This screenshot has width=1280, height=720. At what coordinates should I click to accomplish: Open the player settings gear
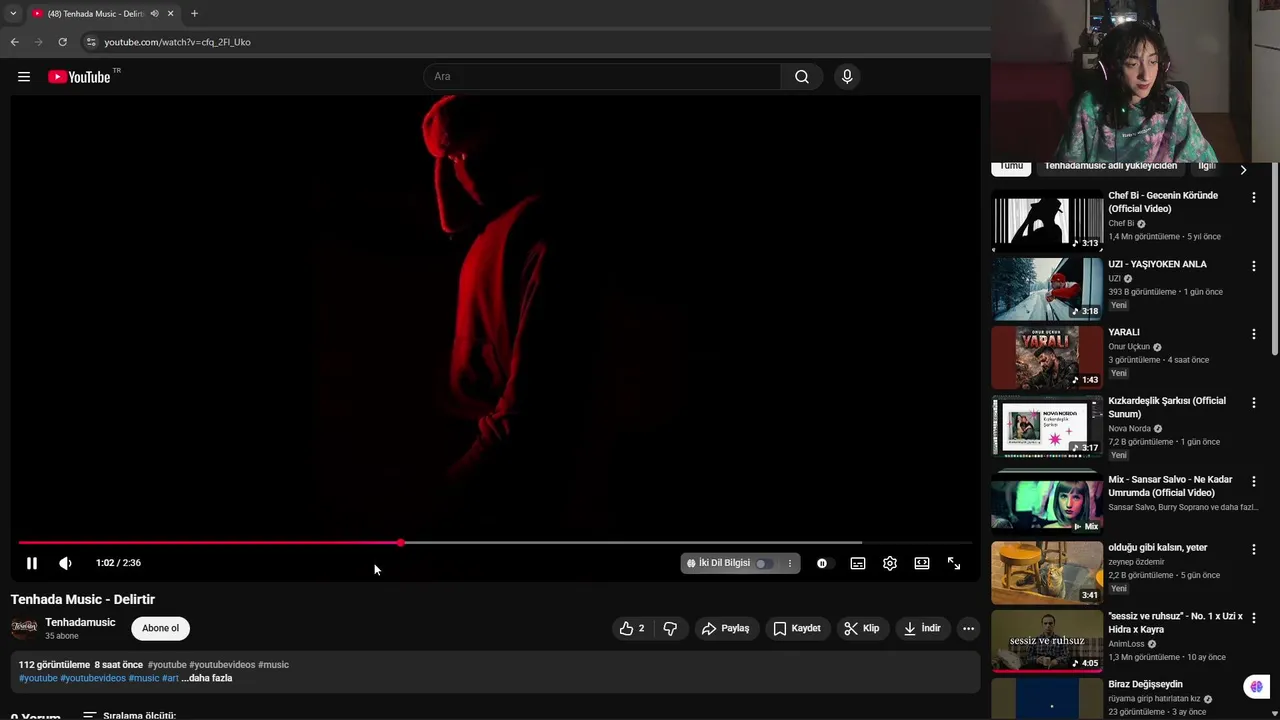(x=890, y=563)
